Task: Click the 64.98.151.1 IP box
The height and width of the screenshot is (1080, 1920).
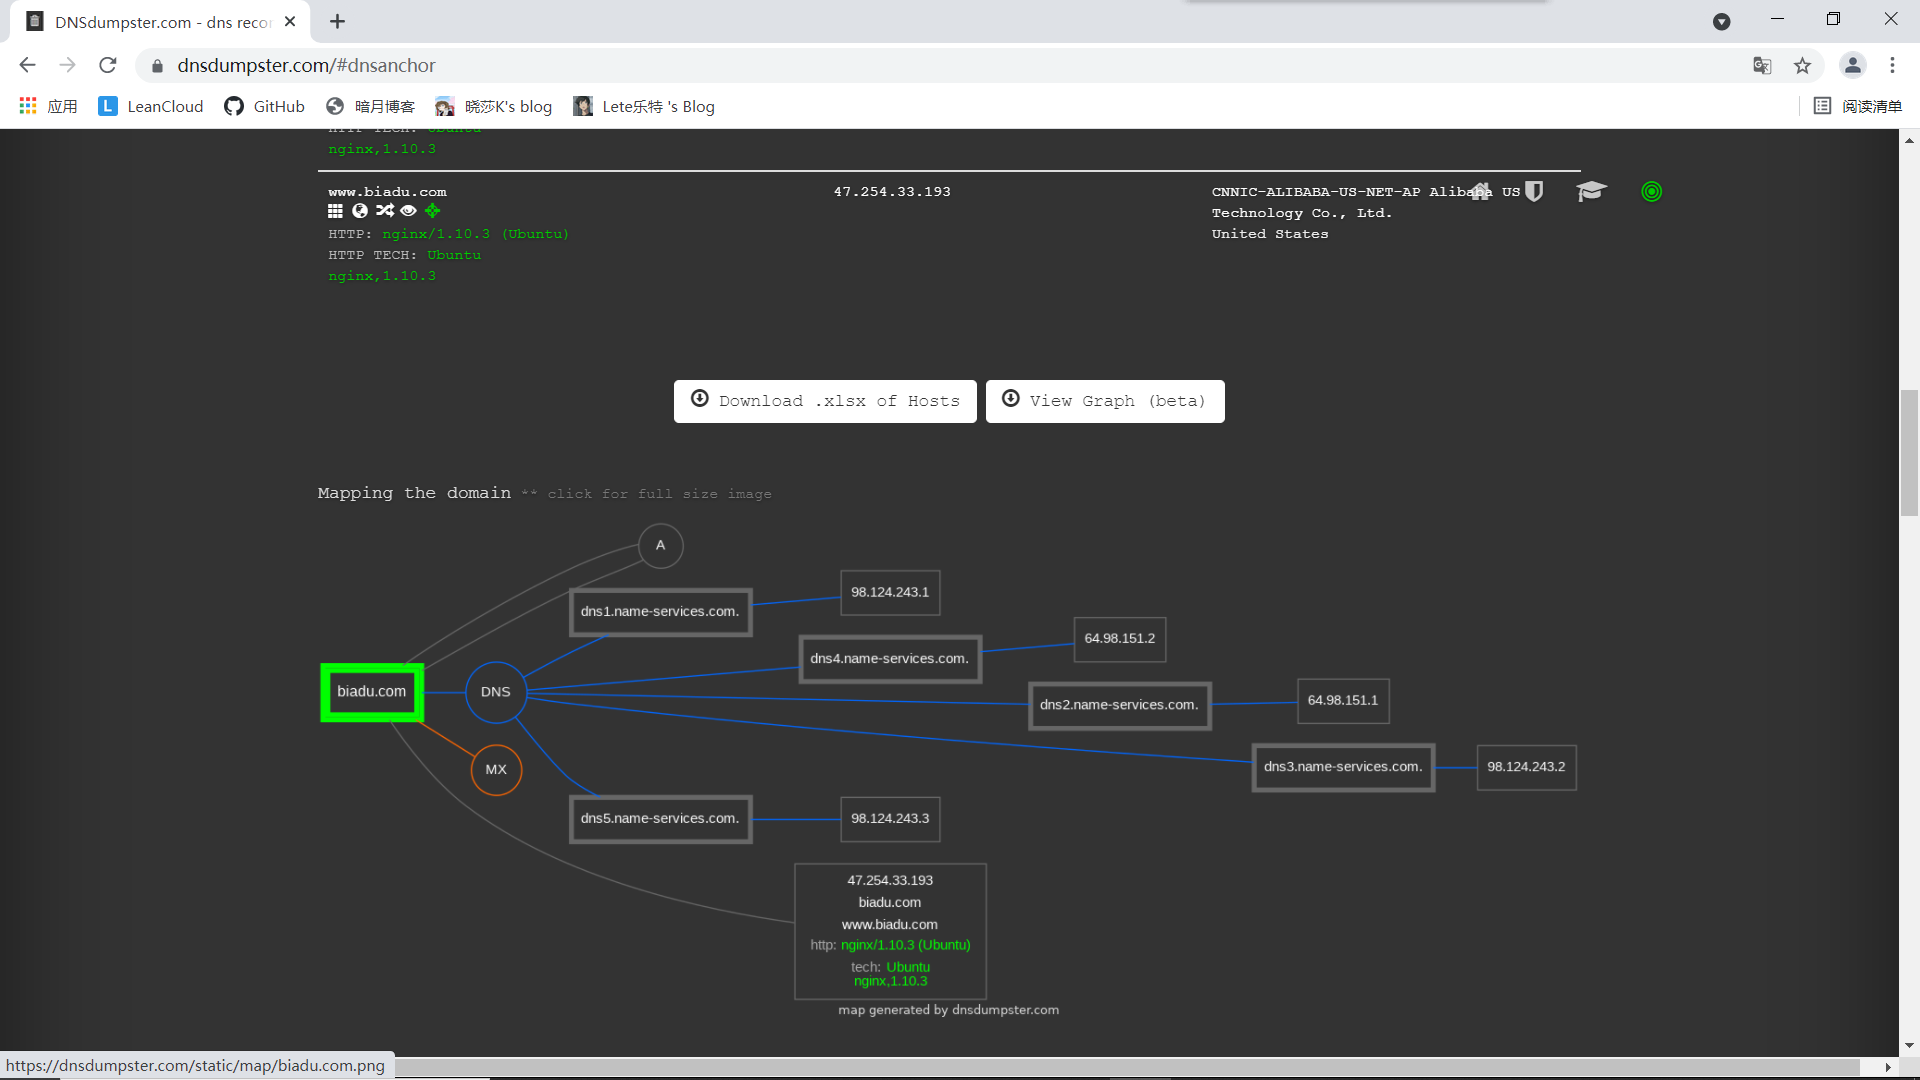Action: [x=1343, y=701]
